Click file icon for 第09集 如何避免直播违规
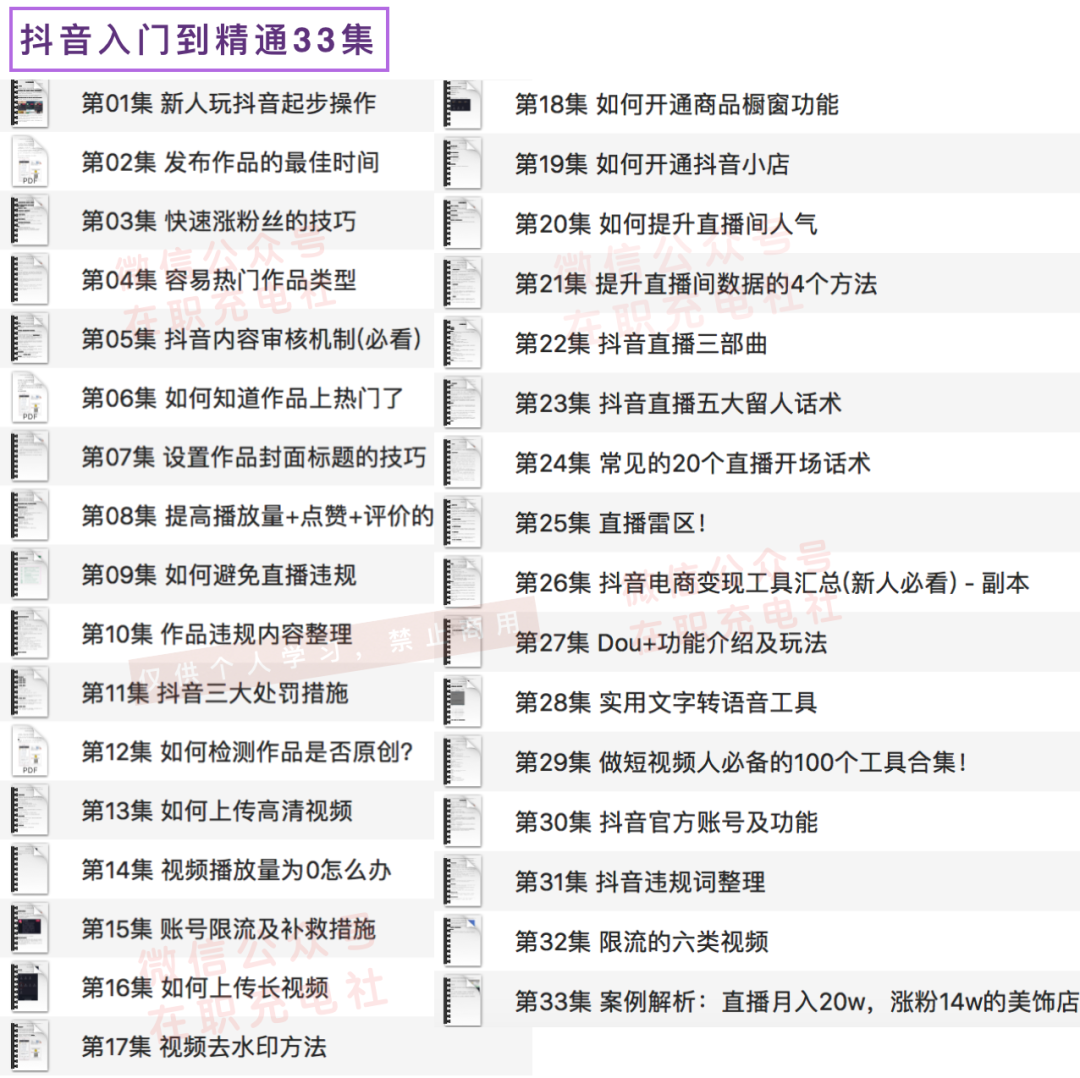1080x1078 pixels. point(30,574)
